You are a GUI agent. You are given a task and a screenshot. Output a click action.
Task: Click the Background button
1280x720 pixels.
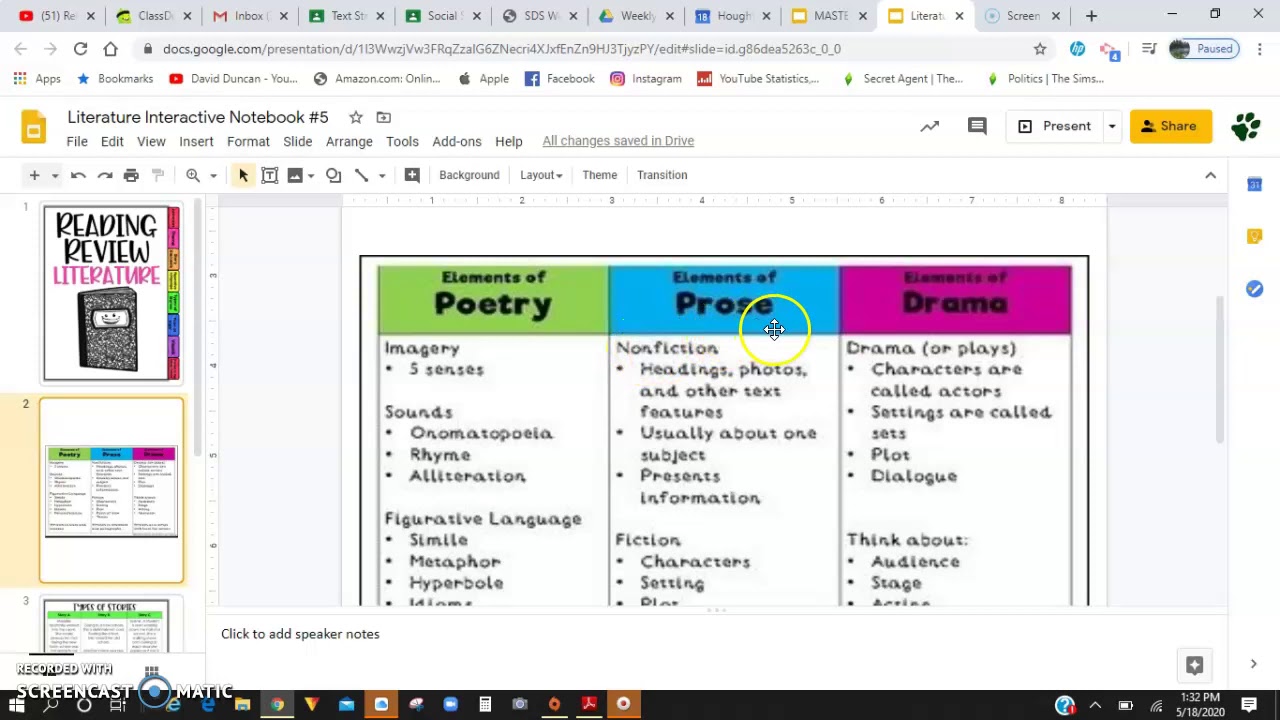(469, 175)
